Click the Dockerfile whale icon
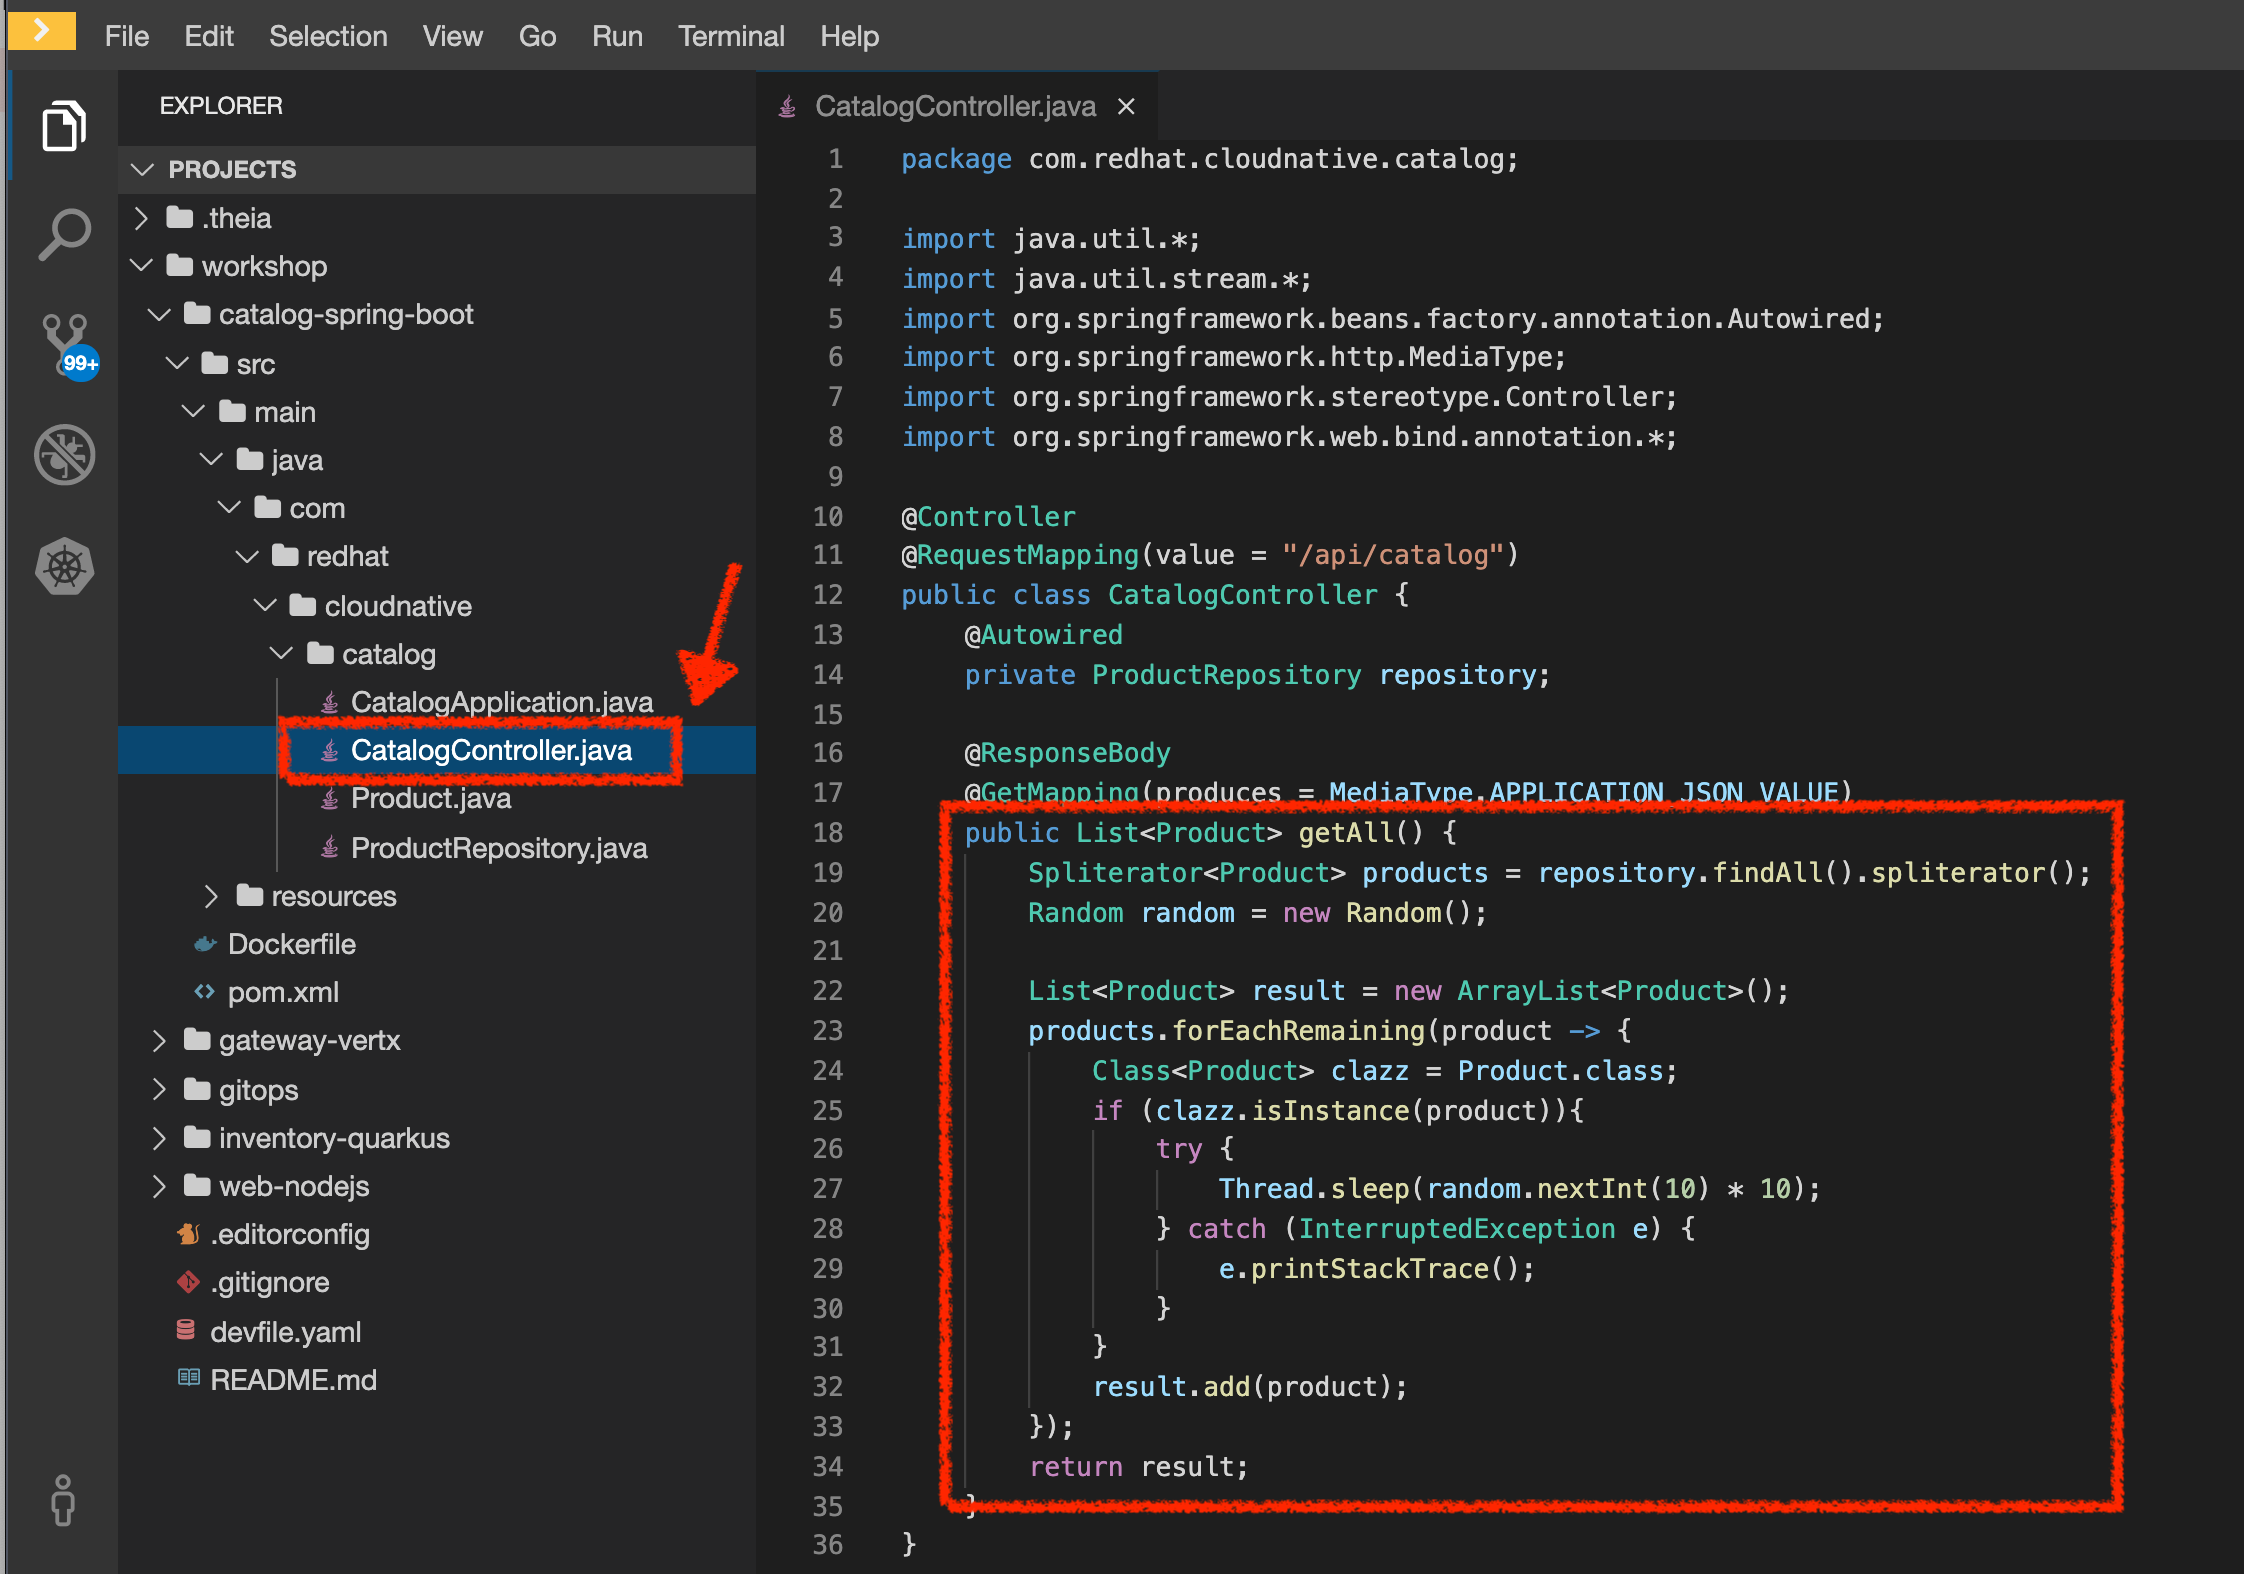This screenshot has height=1574, width=2244. coord(204,943)
